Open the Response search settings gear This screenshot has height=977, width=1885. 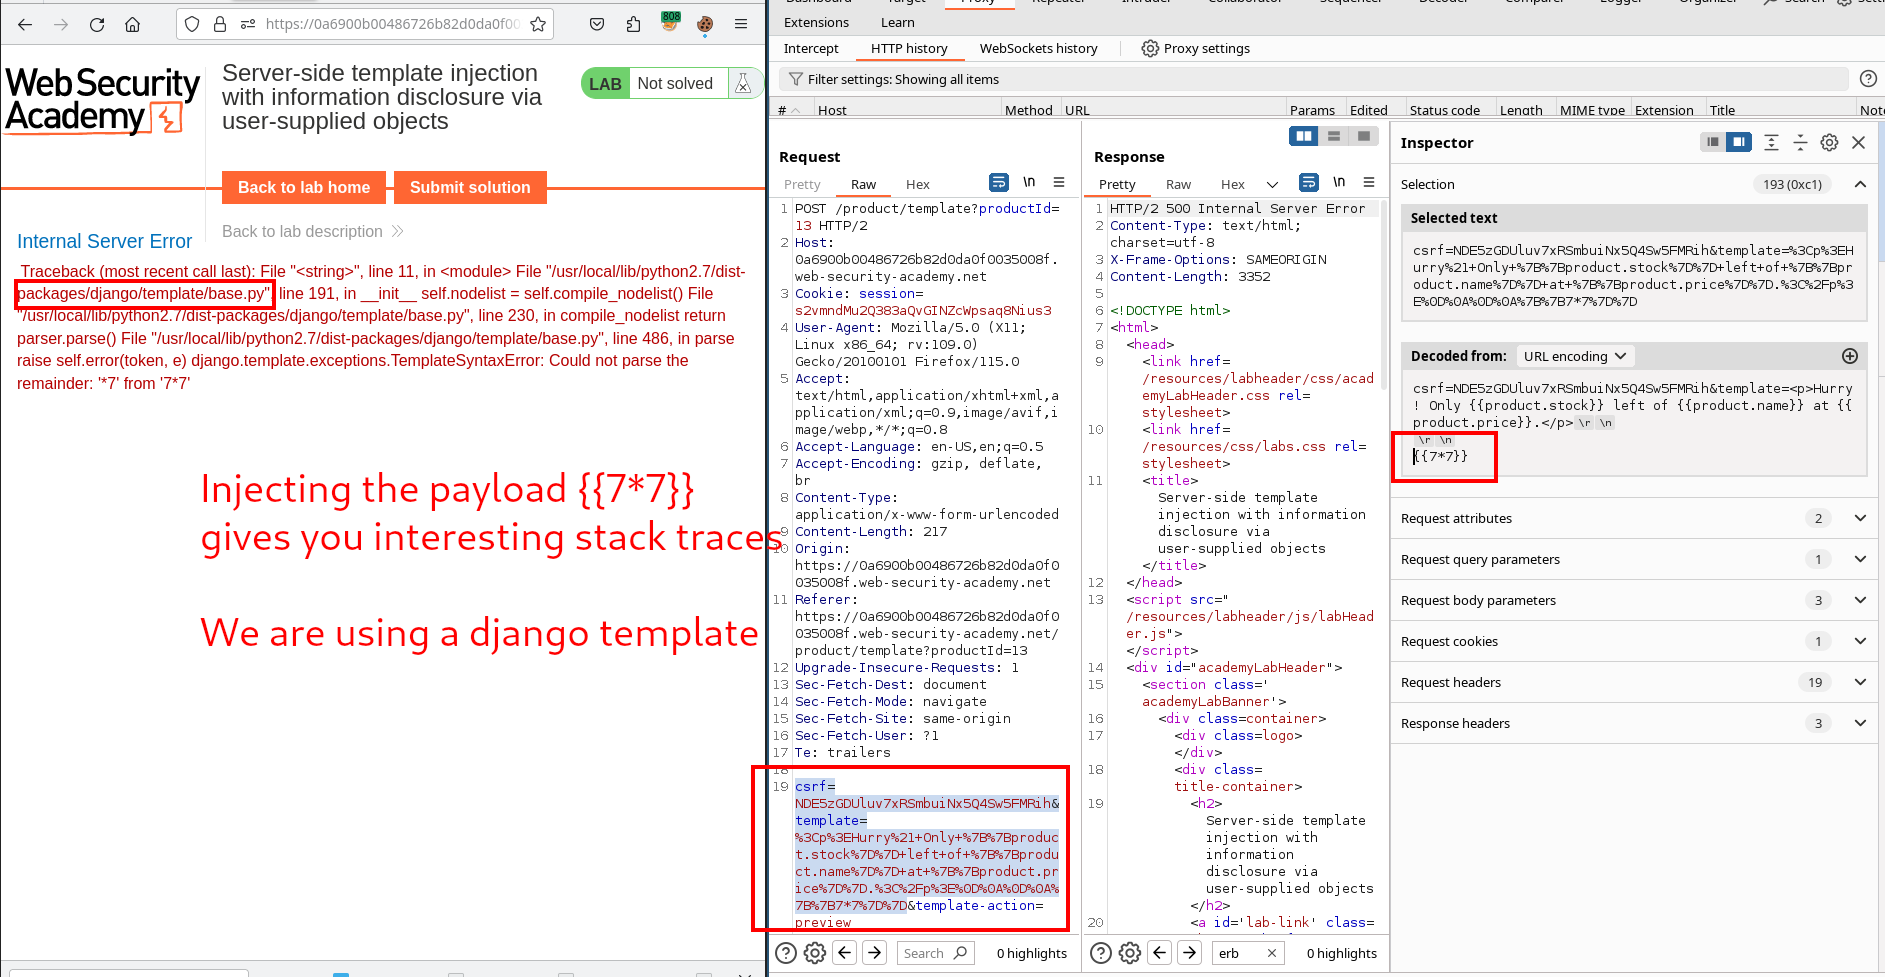[1130, 953]
